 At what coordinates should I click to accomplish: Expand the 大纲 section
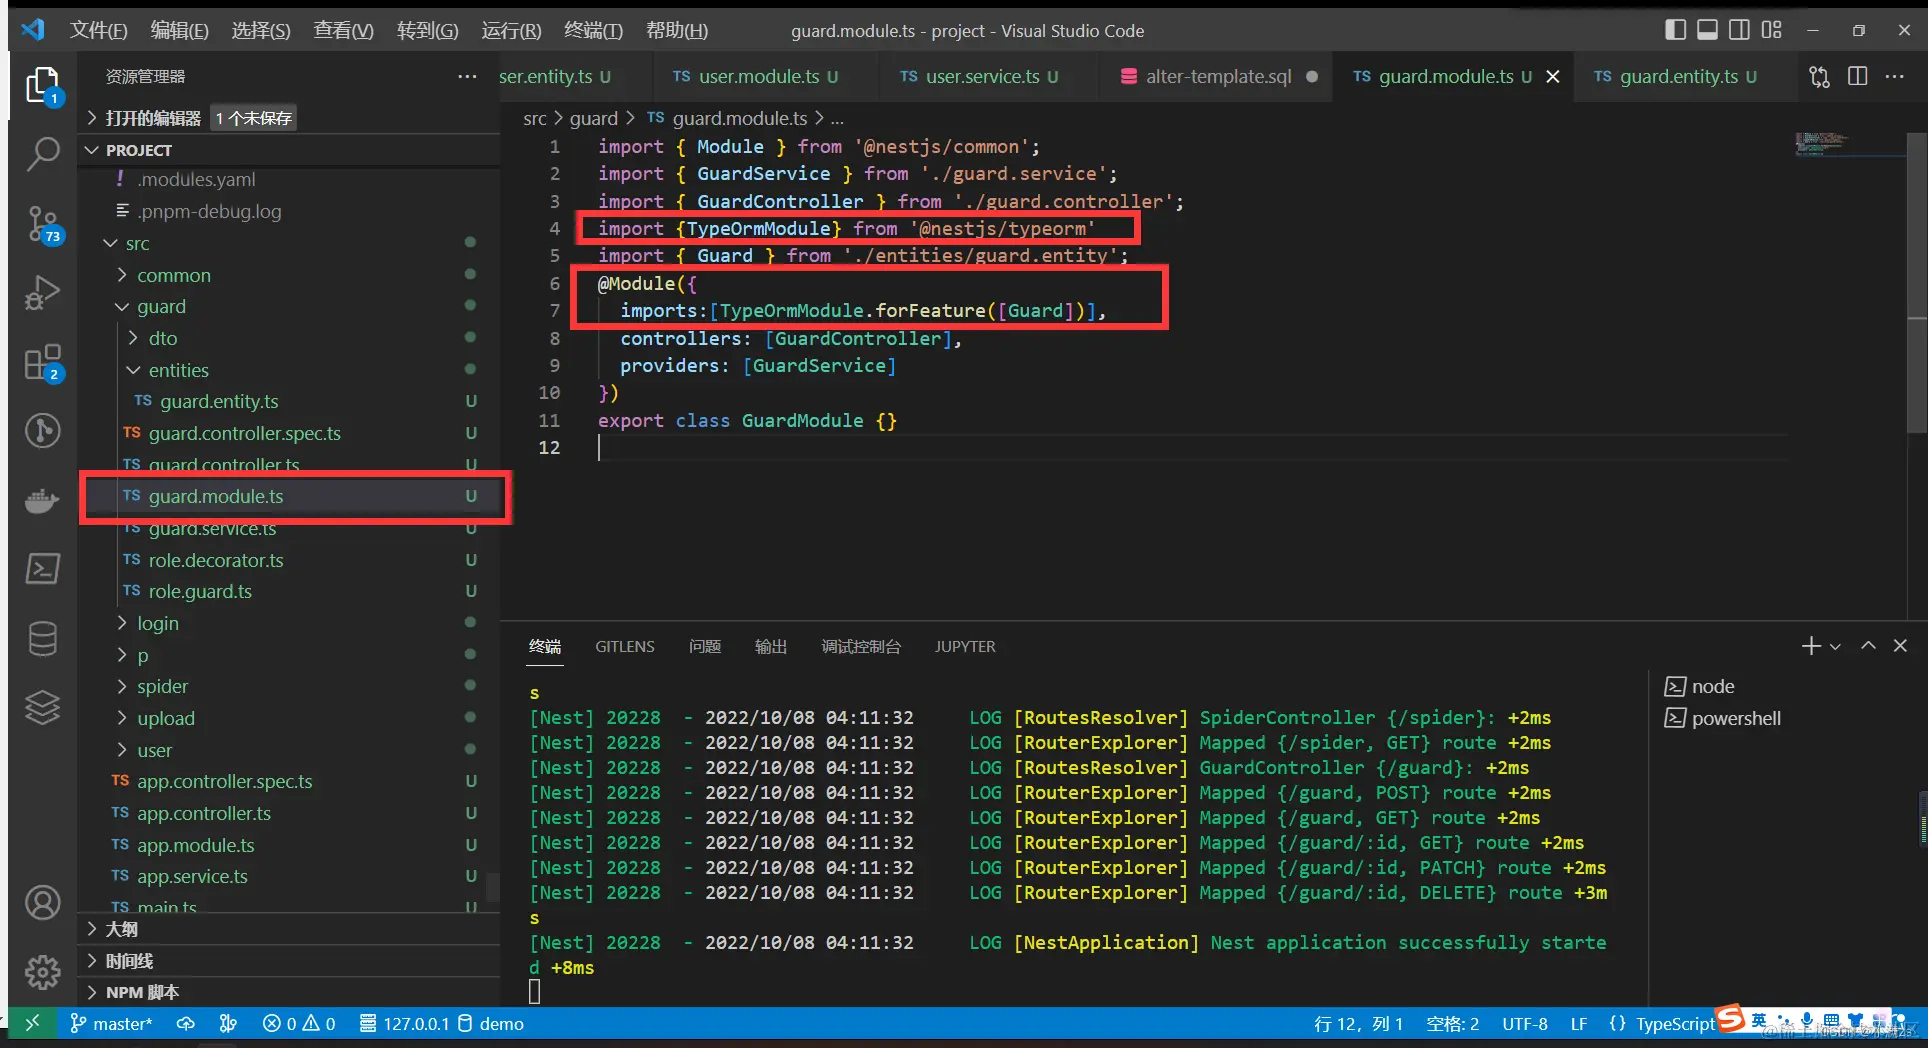pos(290,929)
